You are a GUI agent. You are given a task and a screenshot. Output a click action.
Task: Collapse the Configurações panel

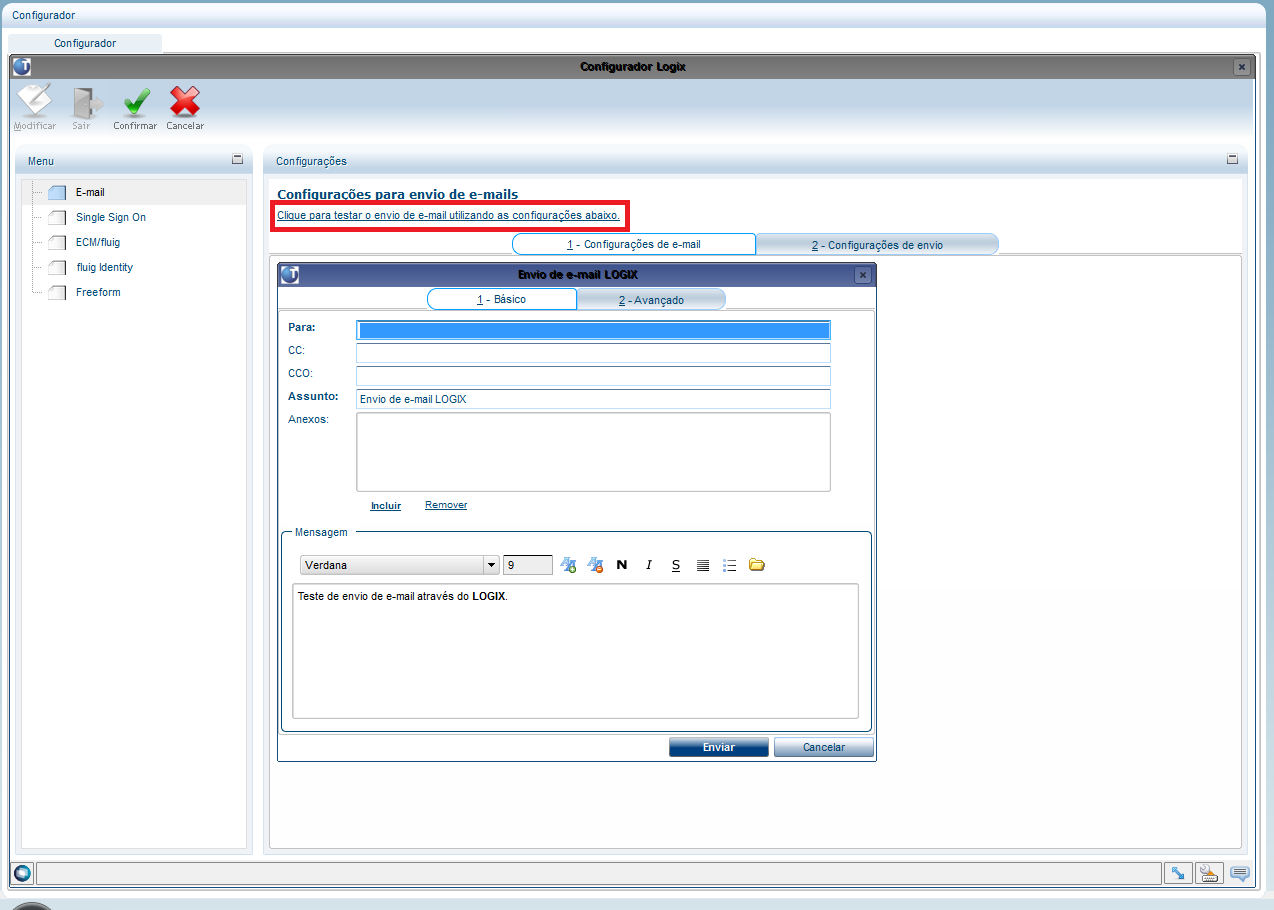1232,159
